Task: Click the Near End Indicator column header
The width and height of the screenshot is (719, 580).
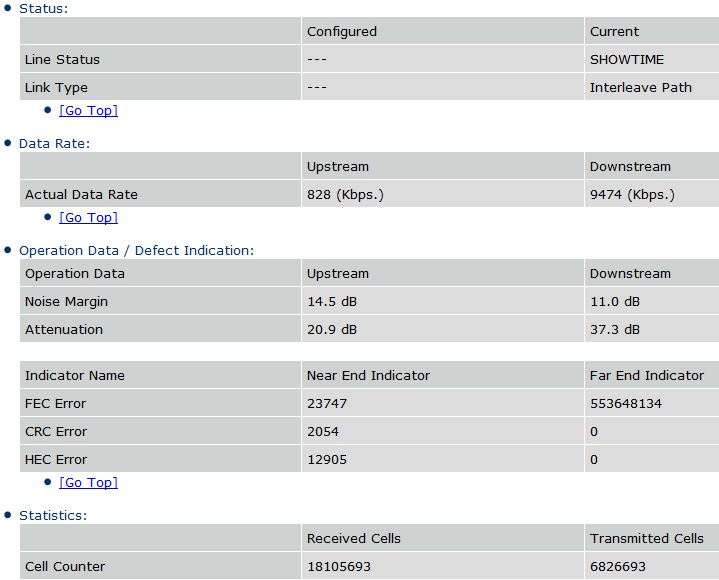Action: [368, 376]
